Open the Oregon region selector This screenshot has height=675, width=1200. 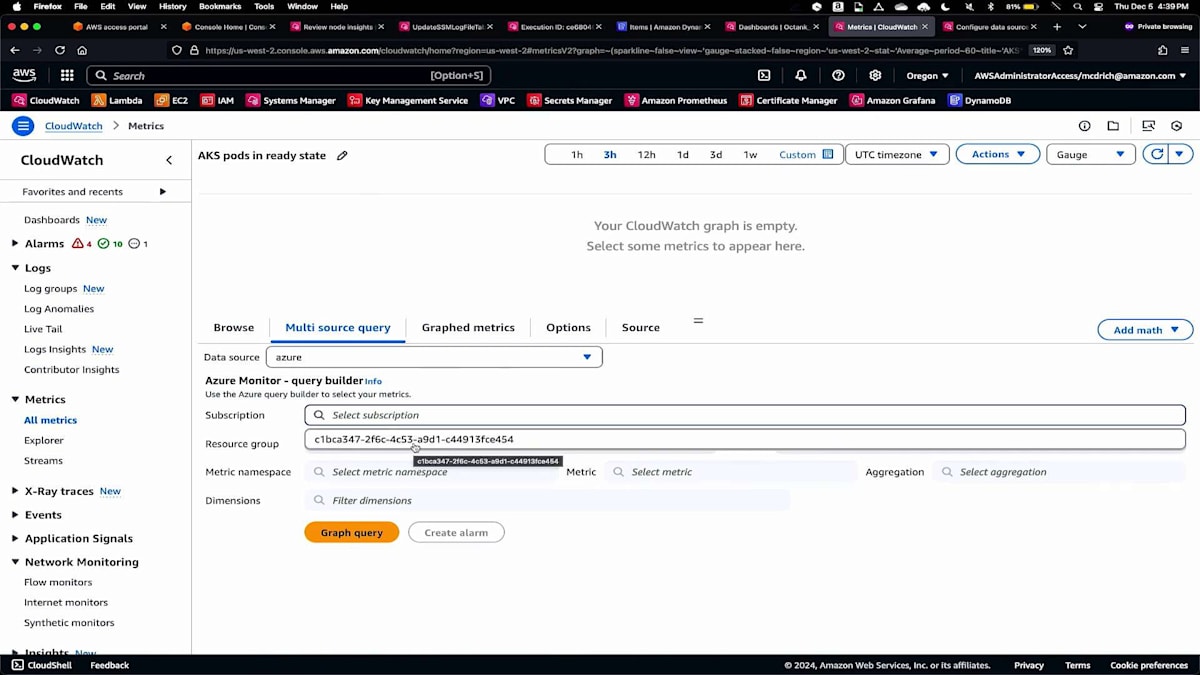click(x=927, y=75)
